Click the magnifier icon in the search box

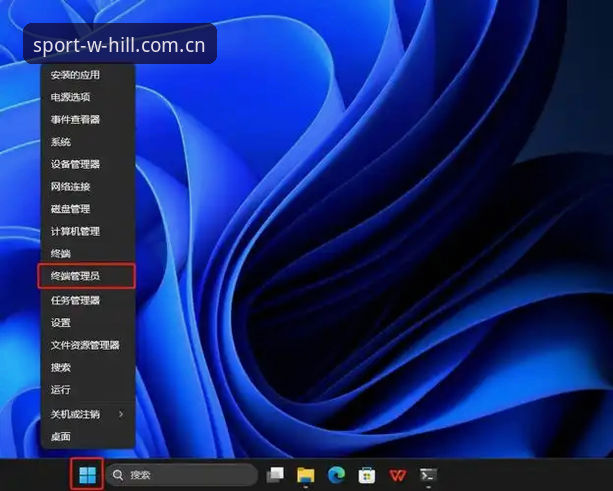pyautogui.click(x=118, y=475)
